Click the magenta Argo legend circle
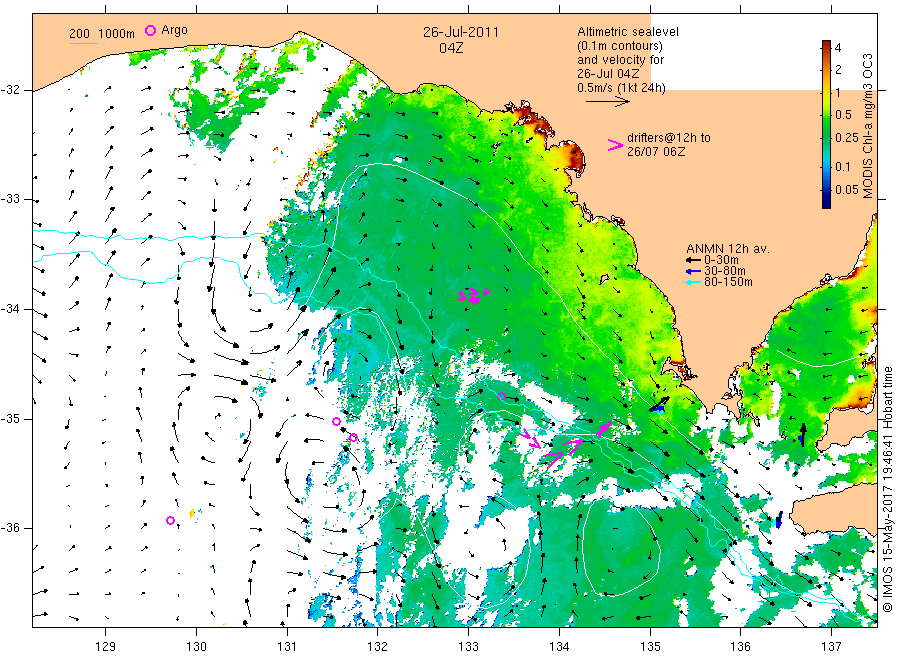 (x=150, y=30)
